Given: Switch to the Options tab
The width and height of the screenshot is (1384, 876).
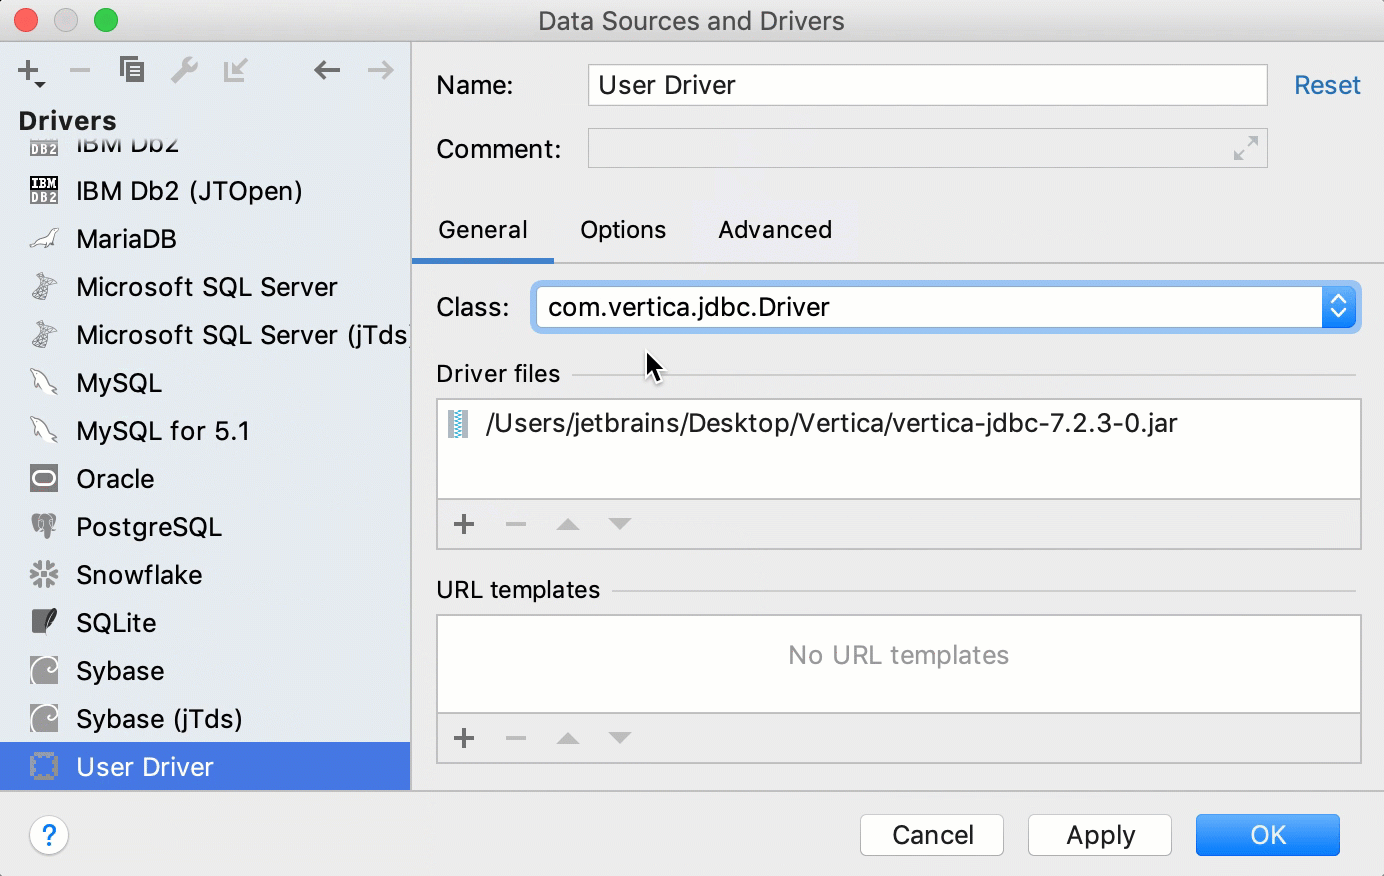Looking at the screenshot, I should click(x=623, y=230).
